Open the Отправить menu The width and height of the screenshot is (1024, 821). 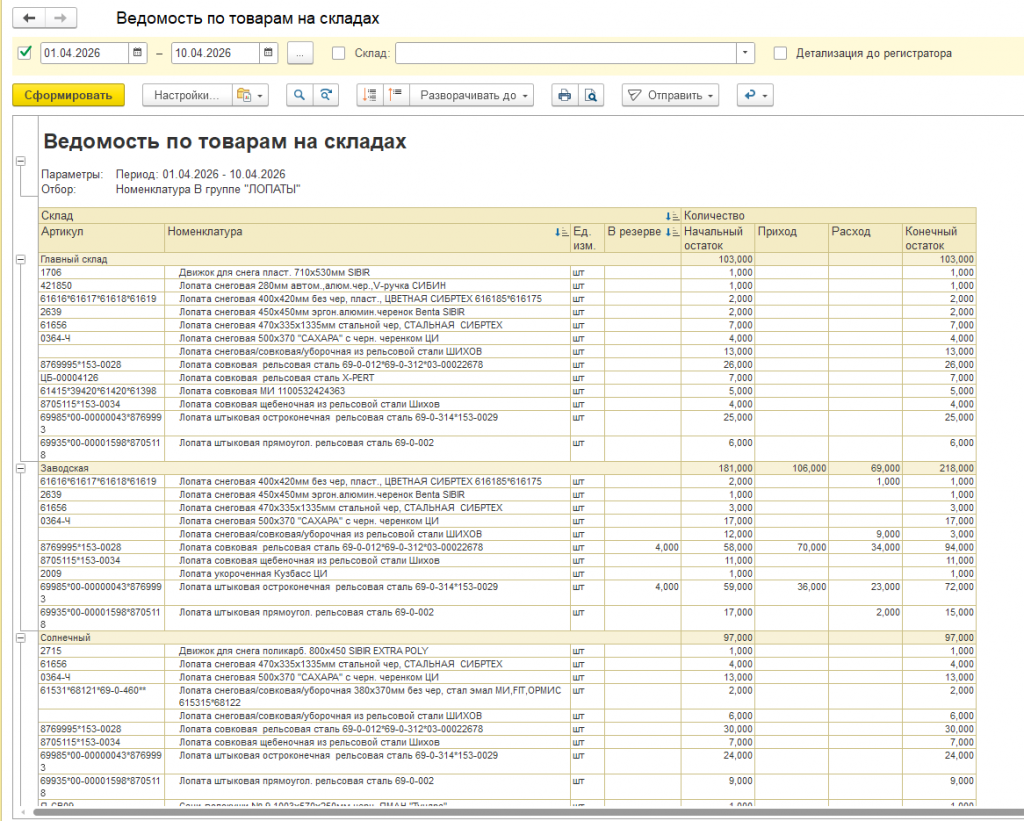(x=670, y=95)
